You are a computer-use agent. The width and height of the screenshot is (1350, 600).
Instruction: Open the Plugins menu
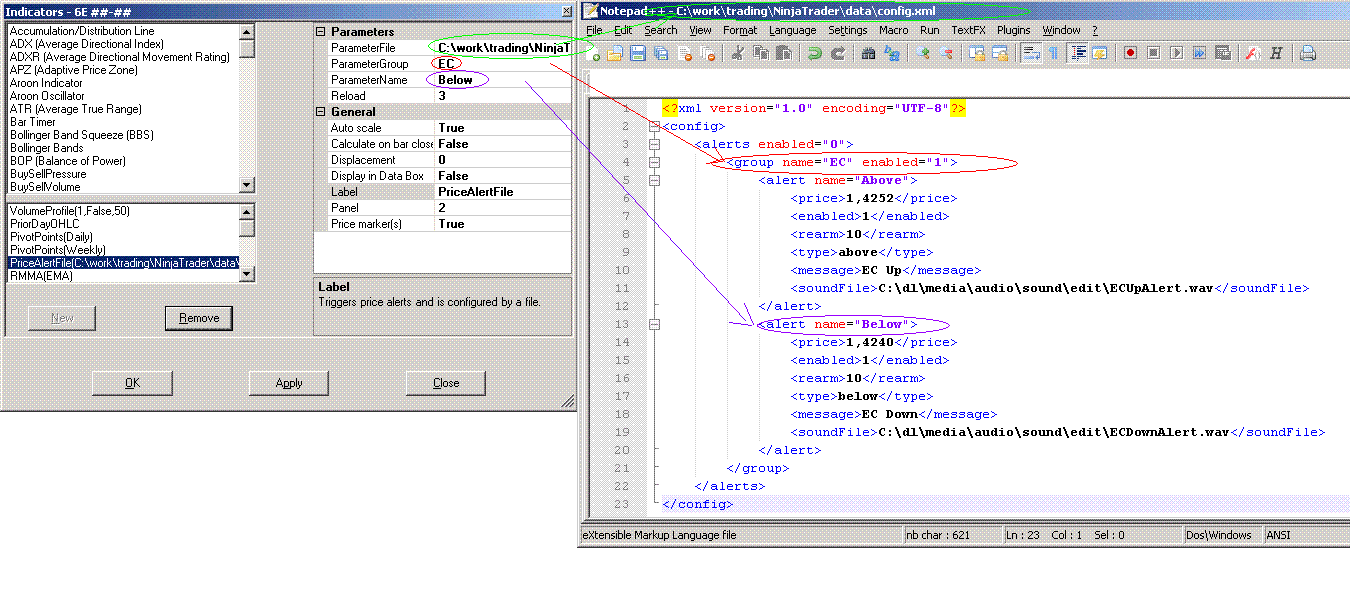coord(1013,30)
